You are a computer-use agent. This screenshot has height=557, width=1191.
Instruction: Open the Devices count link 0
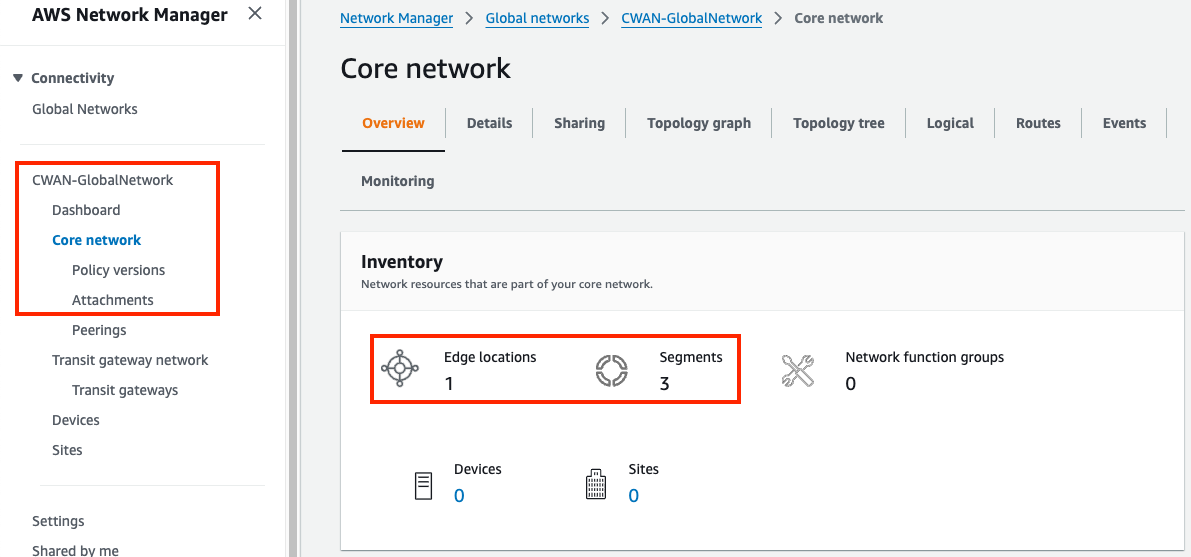coord(459,496)
